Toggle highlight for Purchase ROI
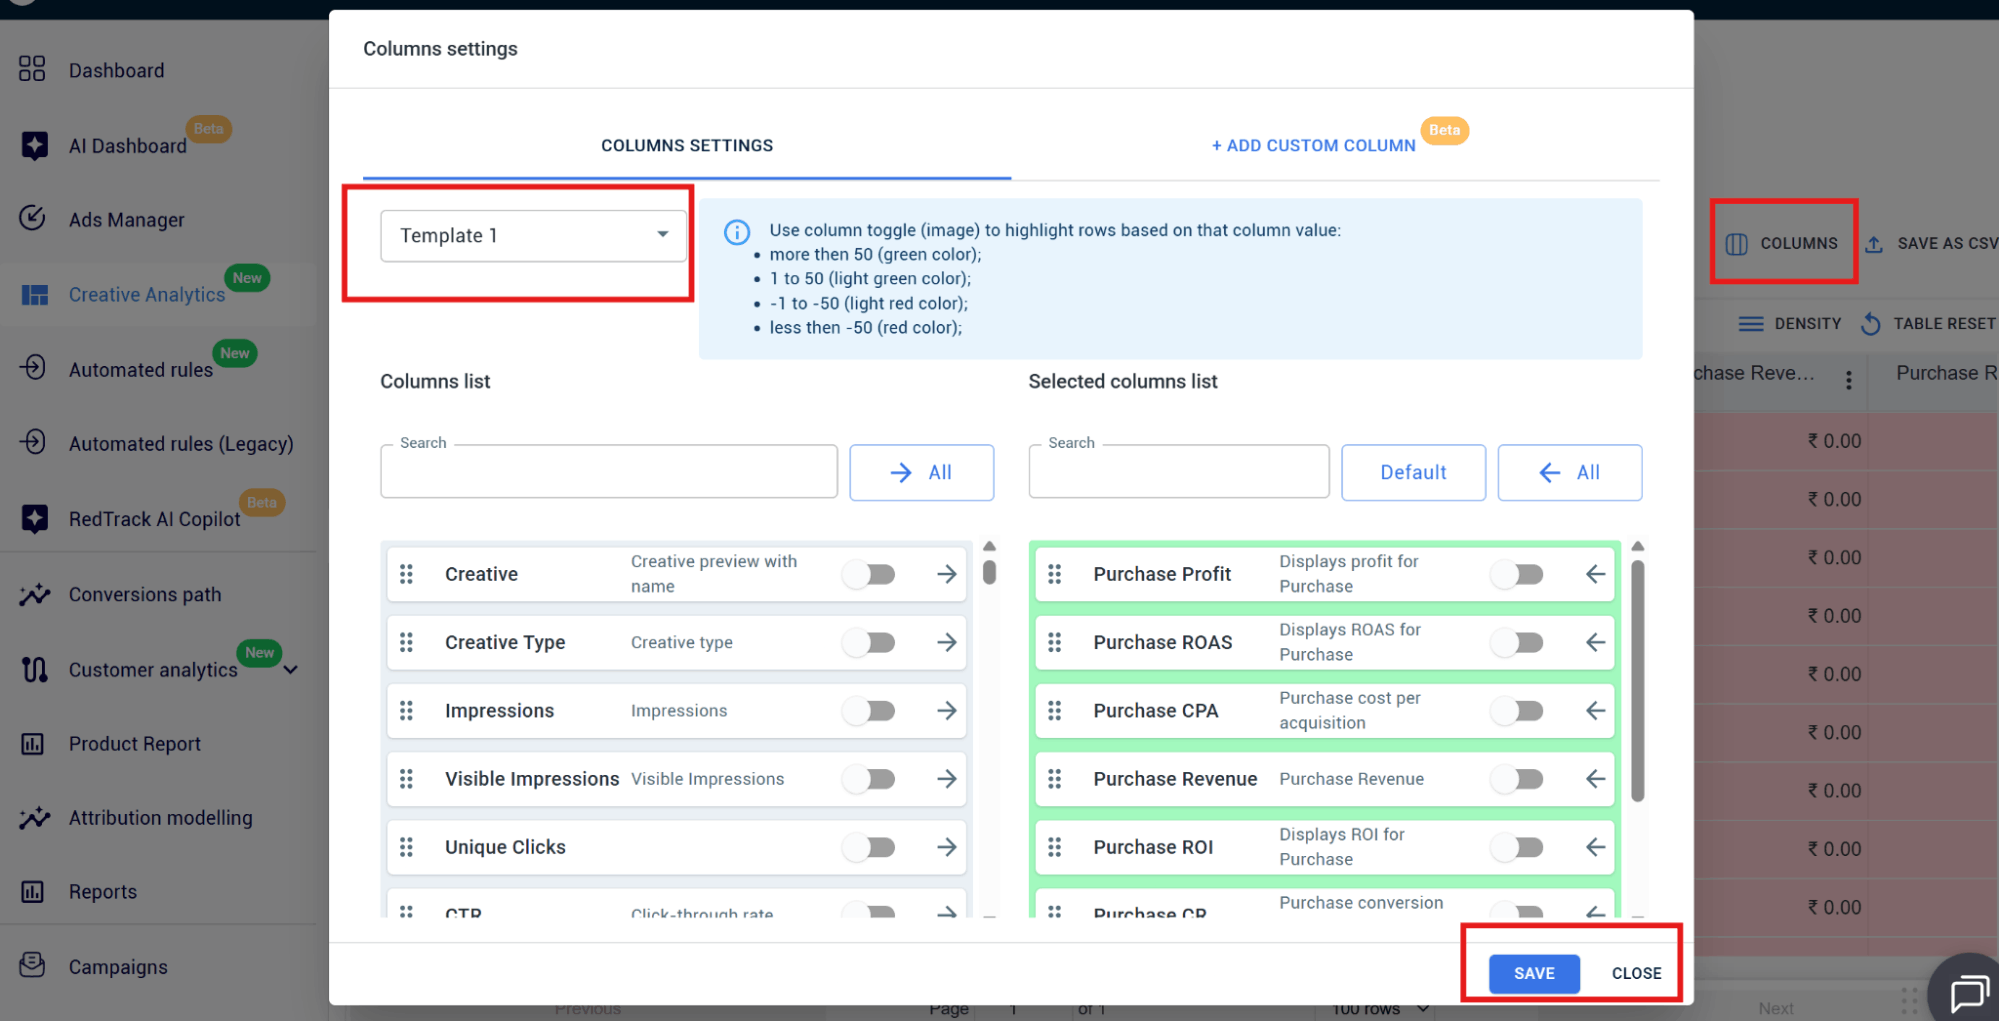The height and width of the screenshot is (1021, 1999). click(1517, 847)
